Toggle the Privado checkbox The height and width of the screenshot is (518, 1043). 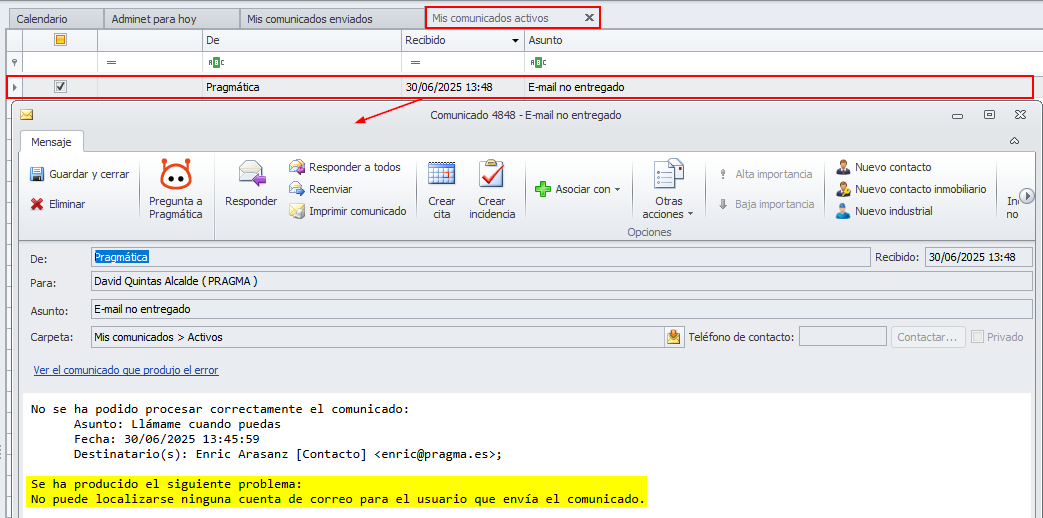tap(977, 337)
